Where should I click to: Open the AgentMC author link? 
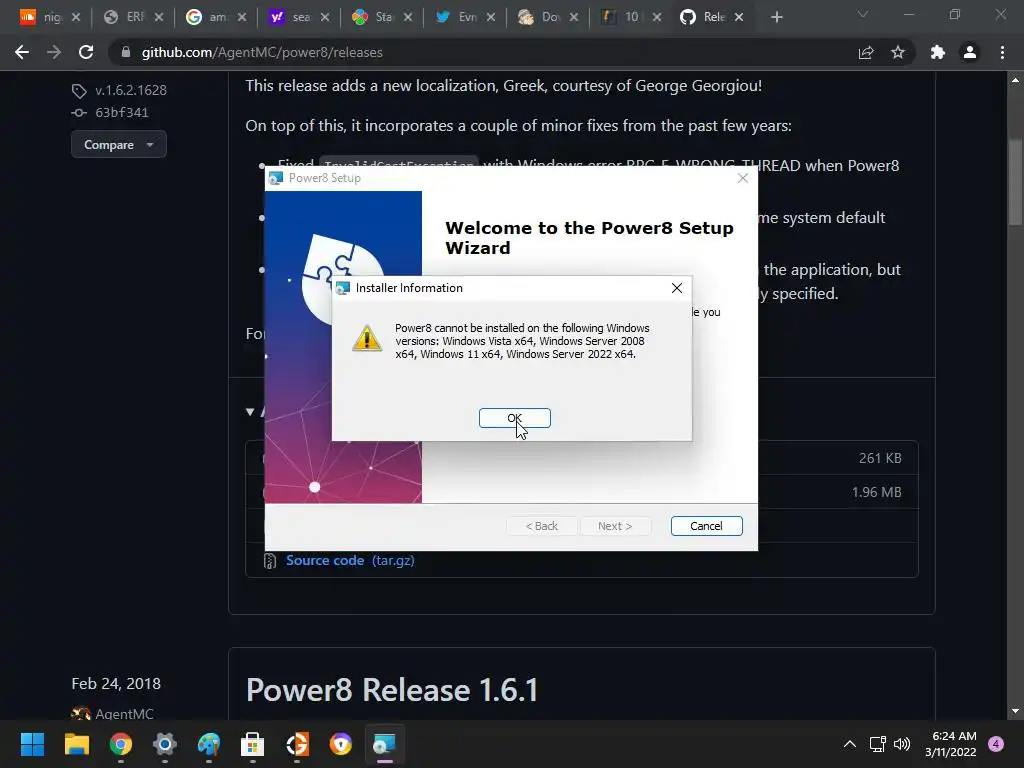[x=124, y=714]
